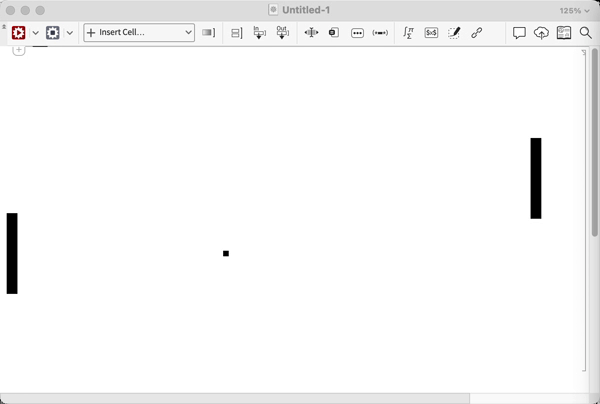Click the cloud upload publish icon
The image size is (600, 404).
[x=541, y=33]
